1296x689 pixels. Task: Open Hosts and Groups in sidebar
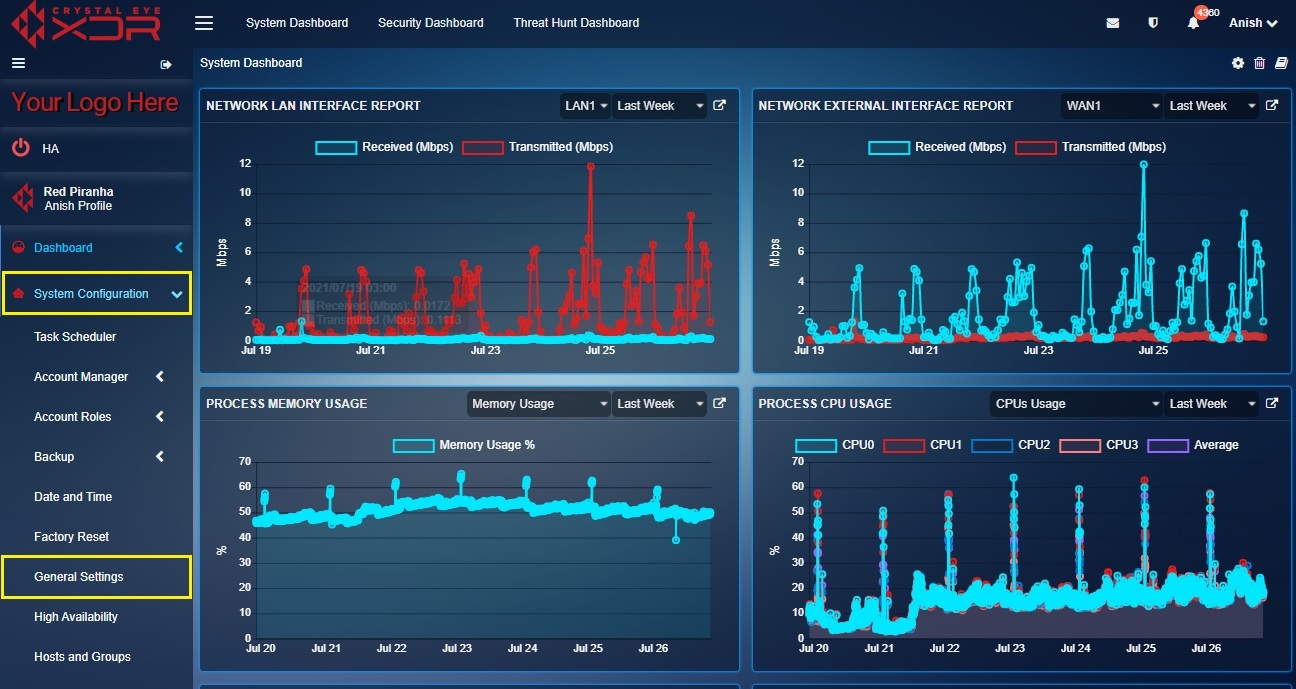click(x=82, y=657)
